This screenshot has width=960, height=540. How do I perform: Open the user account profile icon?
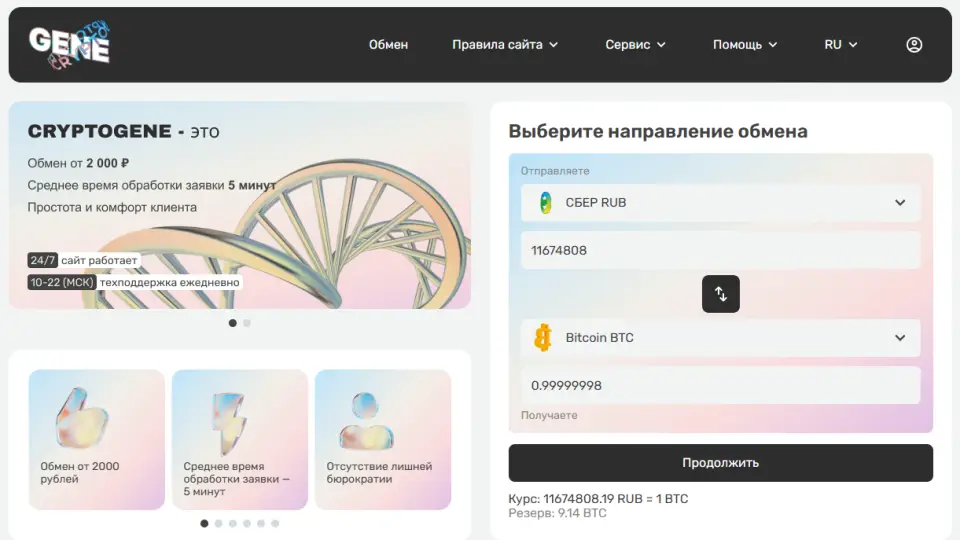tap(913, 45)
